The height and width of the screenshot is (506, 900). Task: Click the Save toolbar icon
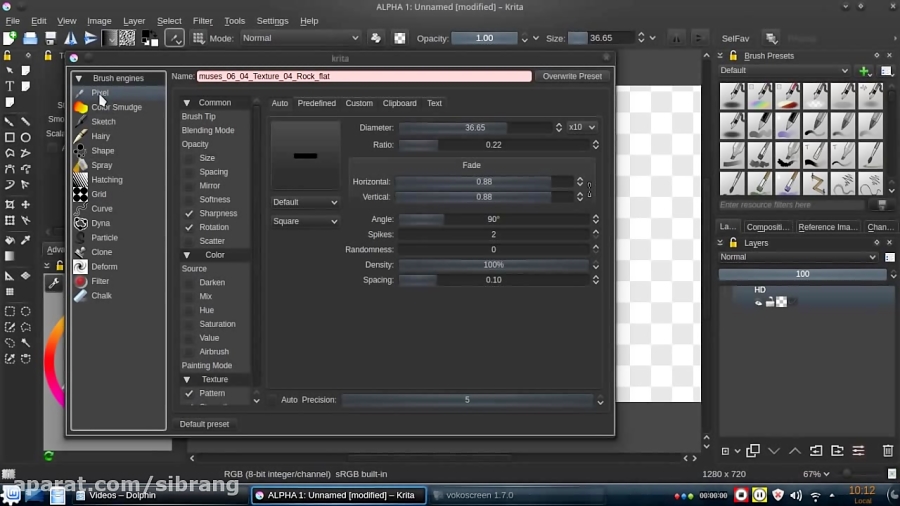pyautogui.click(x=51, y=38)
